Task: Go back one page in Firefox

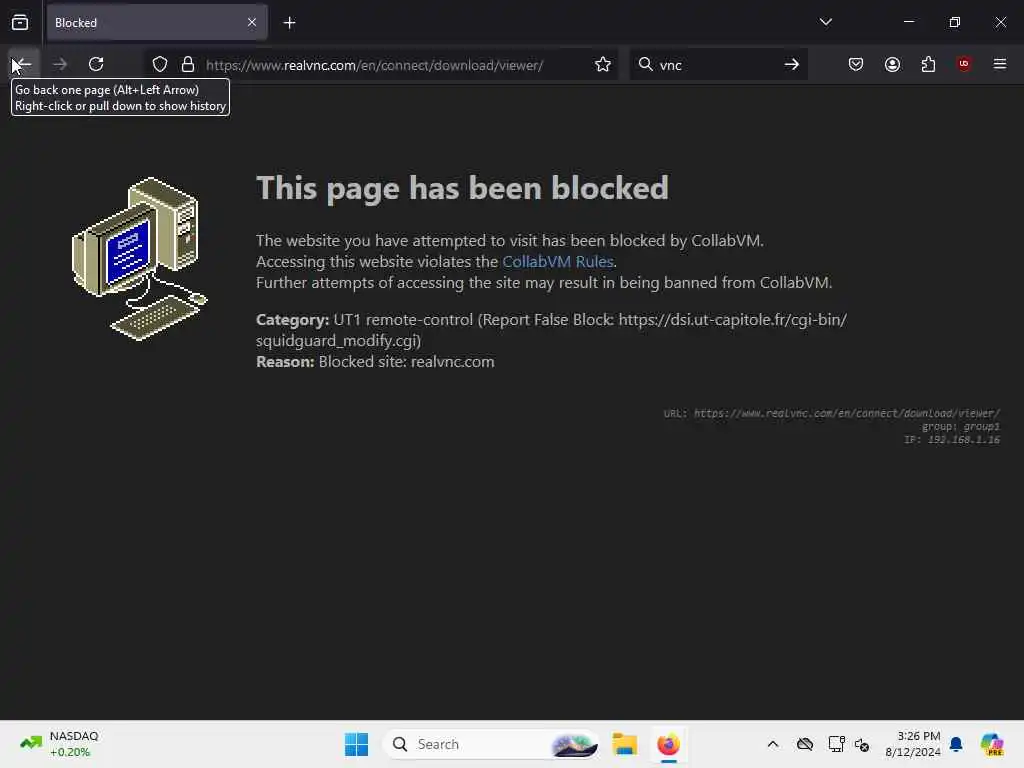Action: pos(23,64)
